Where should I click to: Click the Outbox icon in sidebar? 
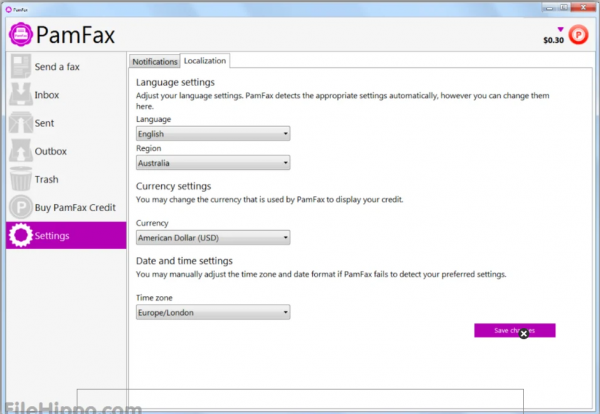click(21, 150)
